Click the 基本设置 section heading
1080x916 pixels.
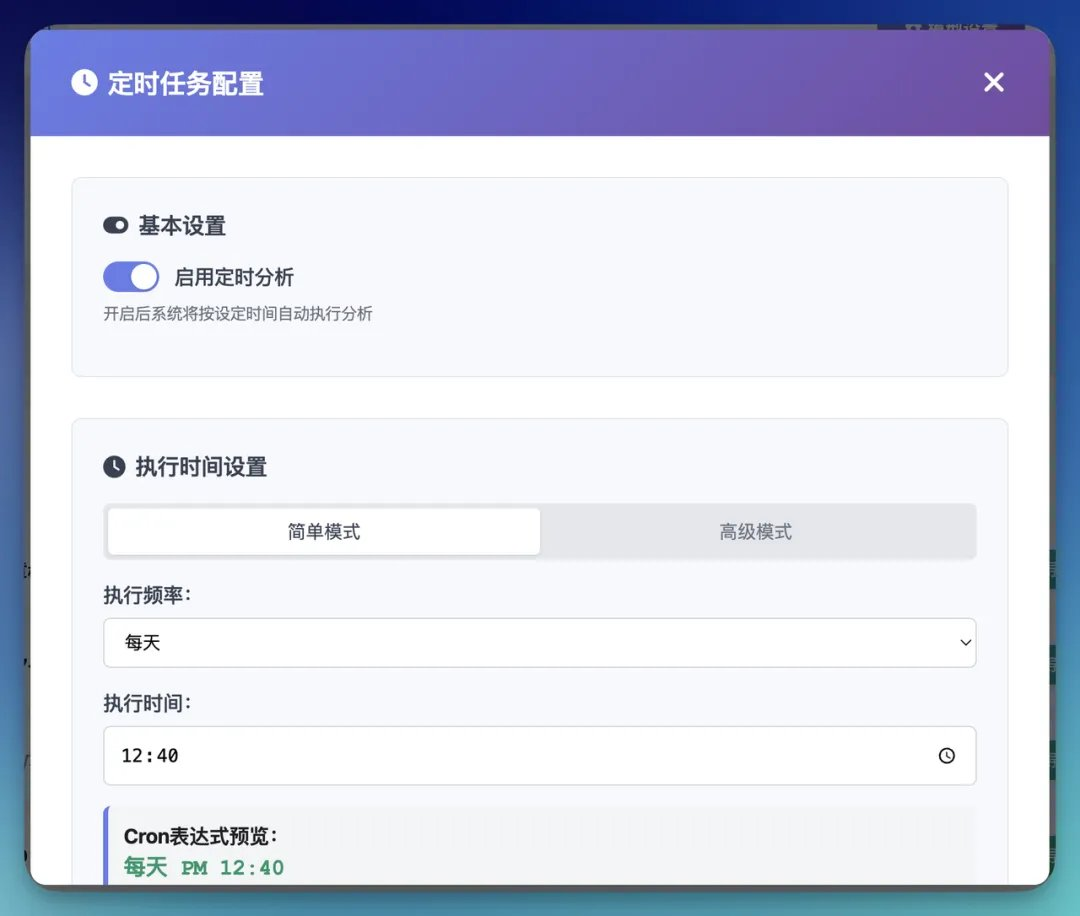(x=183, y=226)
